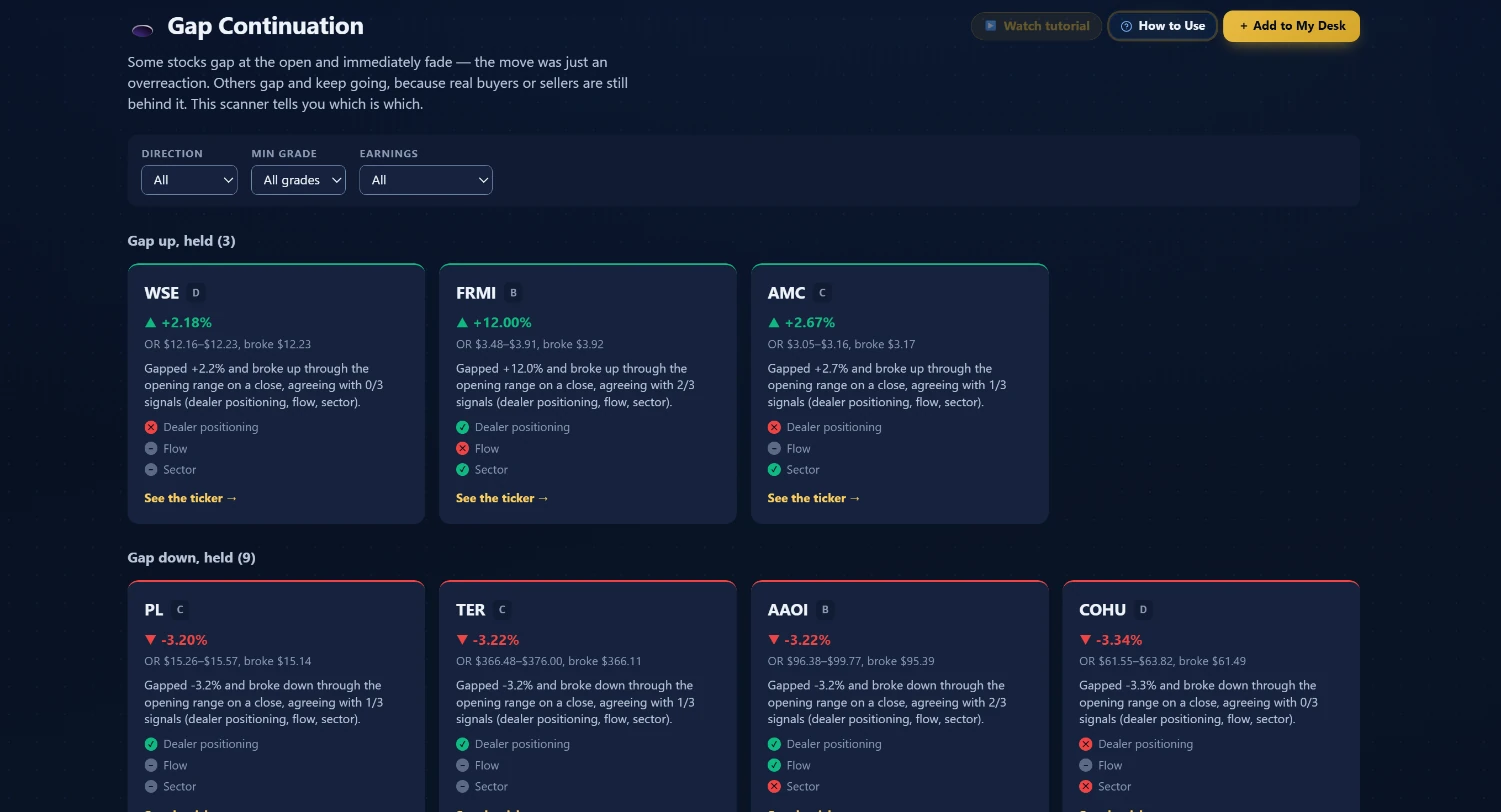This screenshot has height=812, width=1501.
Task: Click FRMI Dealer positioning green check icon
Action: coord(462,427)
